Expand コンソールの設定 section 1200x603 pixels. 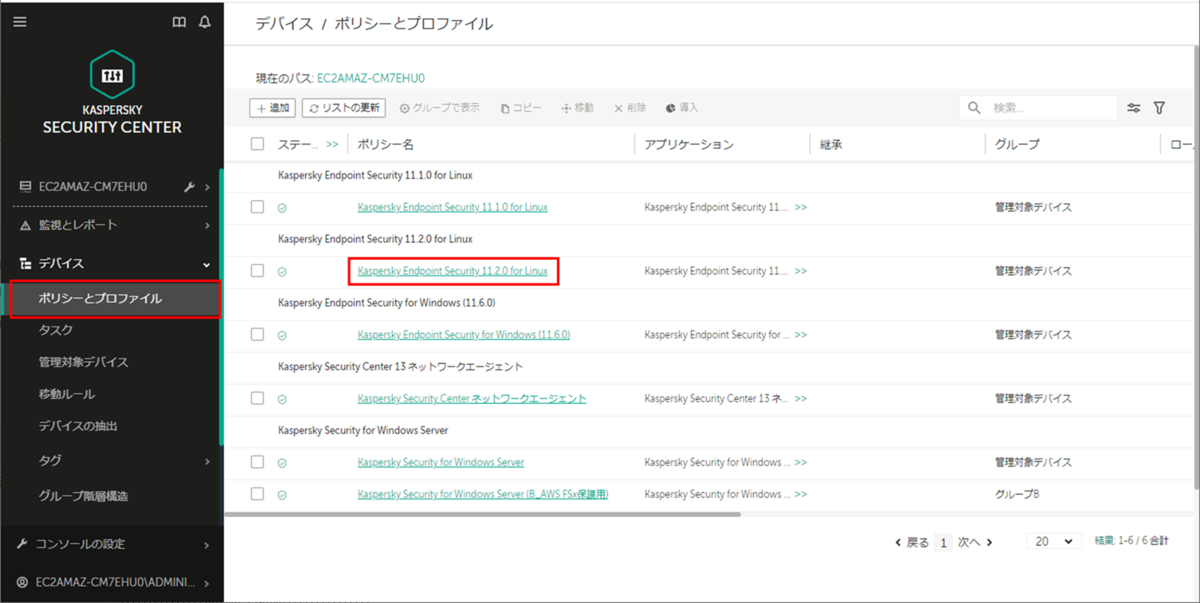[207, 545]
